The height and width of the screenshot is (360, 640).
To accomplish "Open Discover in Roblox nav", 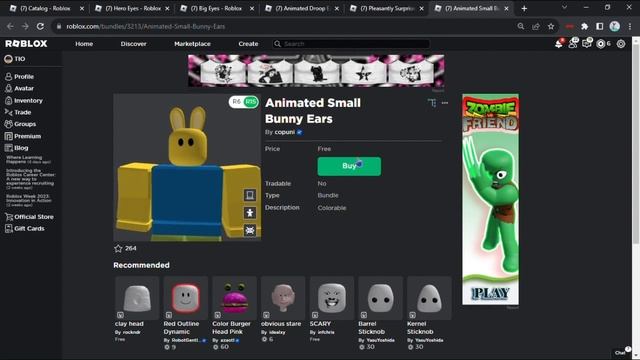I will click(133, 44).
